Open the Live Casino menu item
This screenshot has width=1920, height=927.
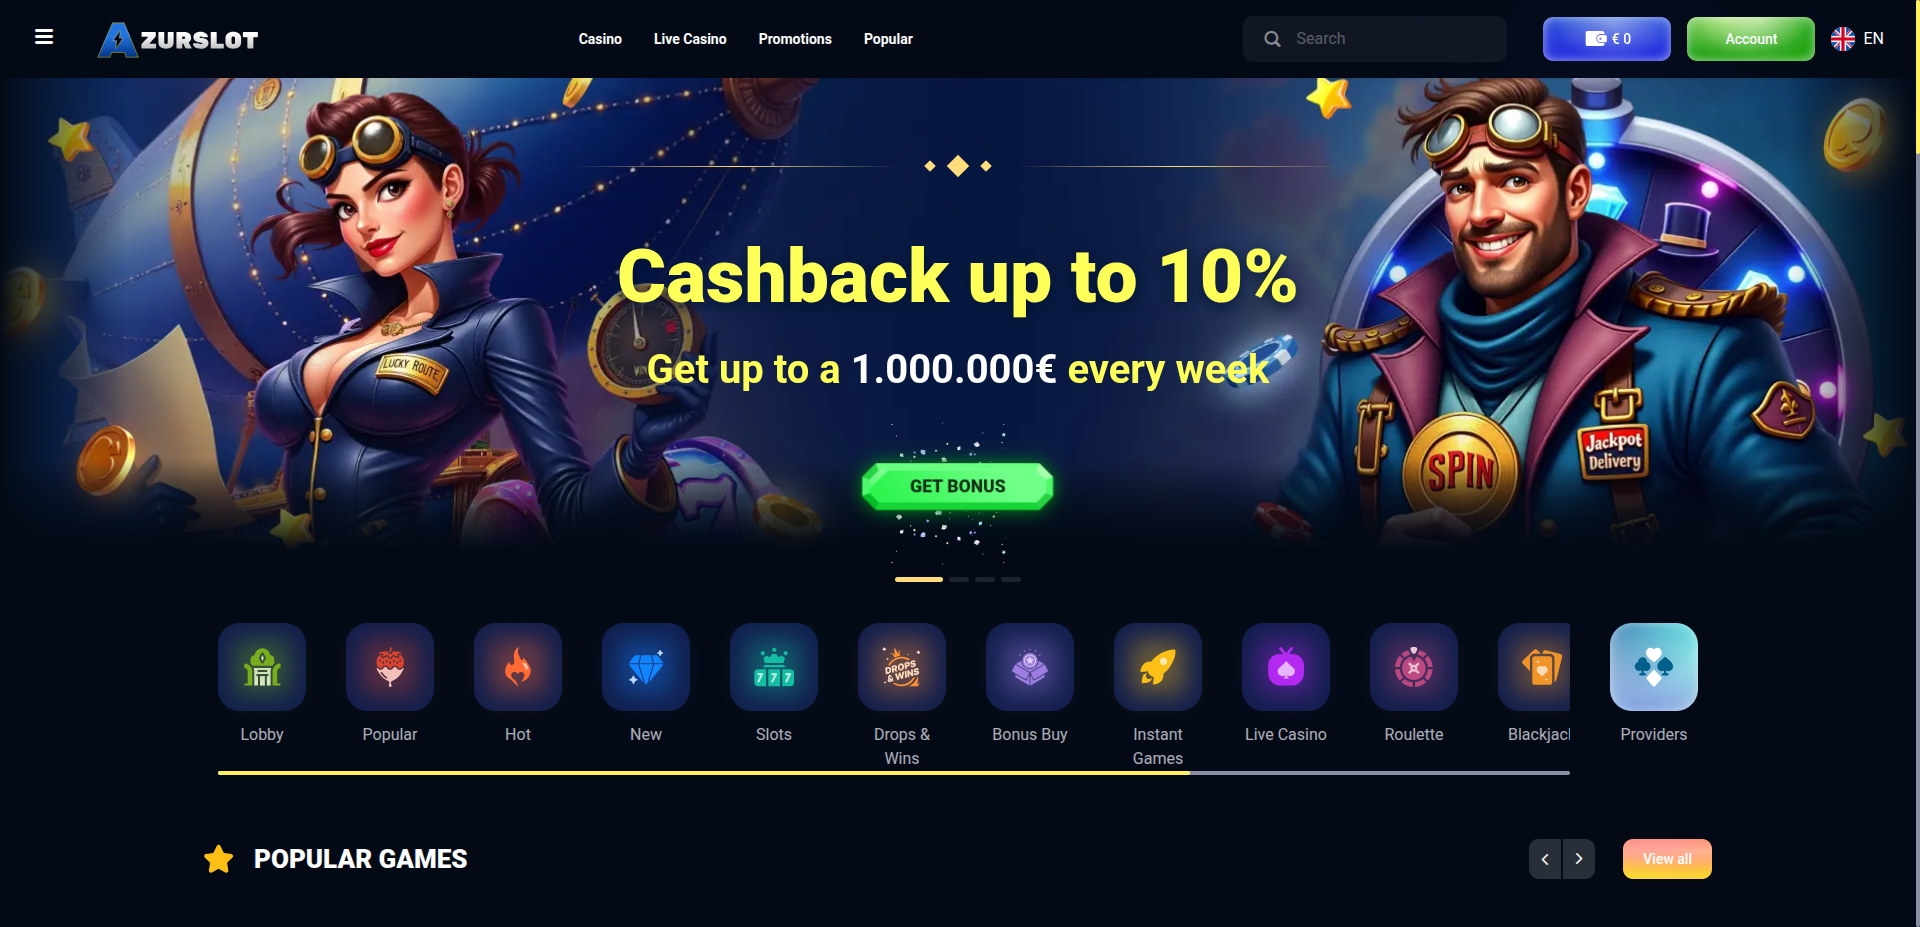[x=690, y=39]
